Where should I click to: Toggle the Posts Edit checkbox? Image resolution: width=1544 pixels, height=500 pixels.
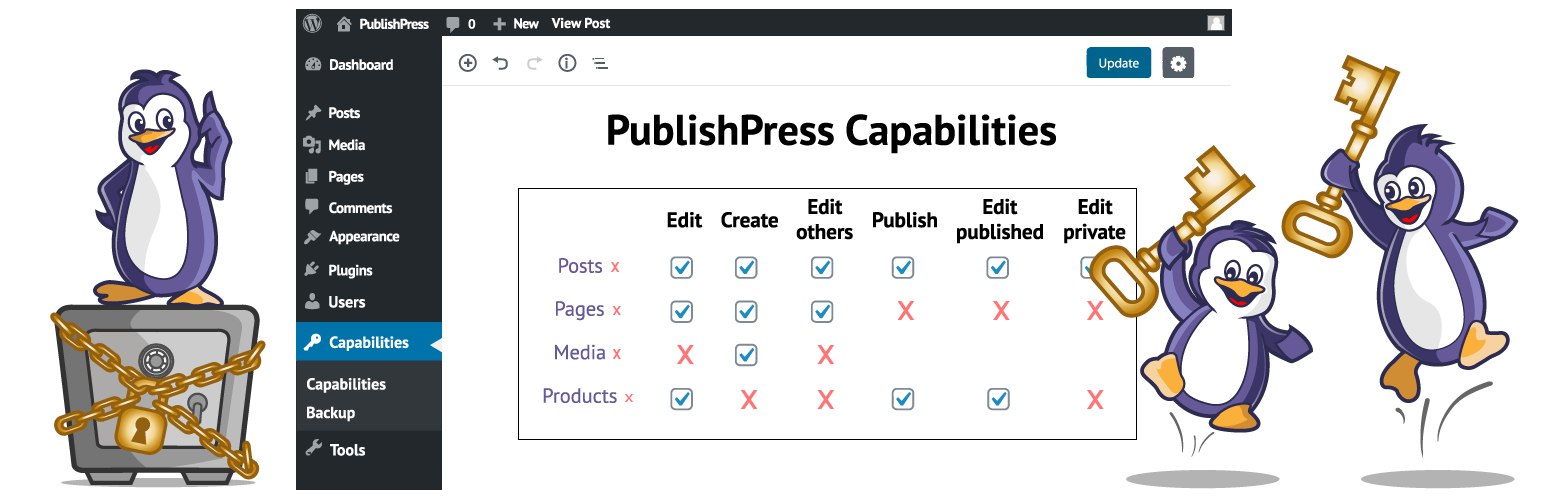(x=681, y=267)
